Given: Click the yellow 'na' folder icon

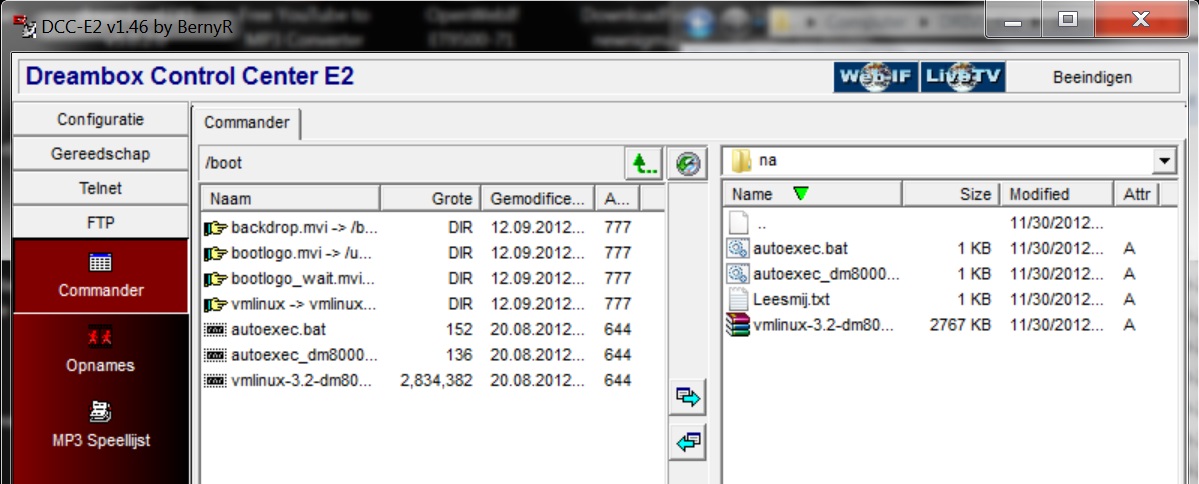Looking at the screenshot, I should point(741,161).
